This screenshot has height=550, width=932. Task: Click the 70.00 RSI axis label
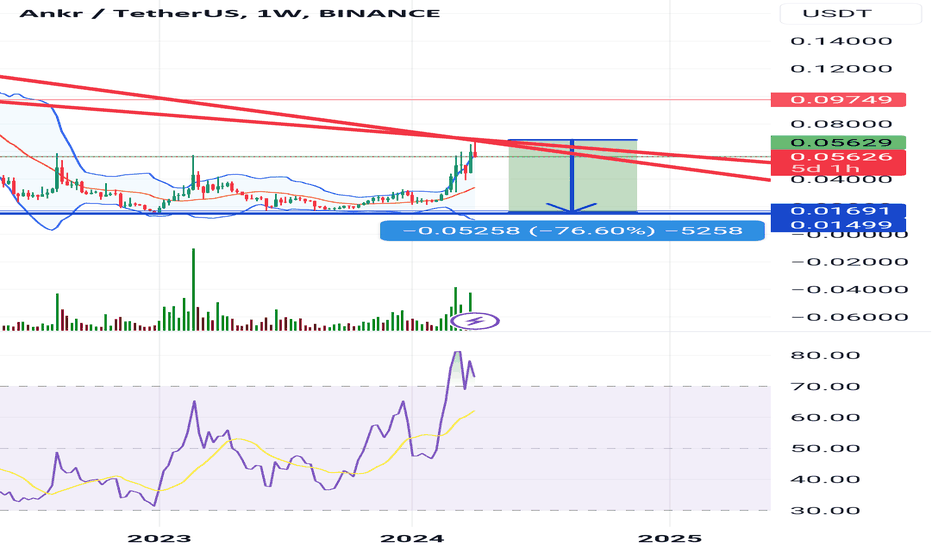[826, 386]
